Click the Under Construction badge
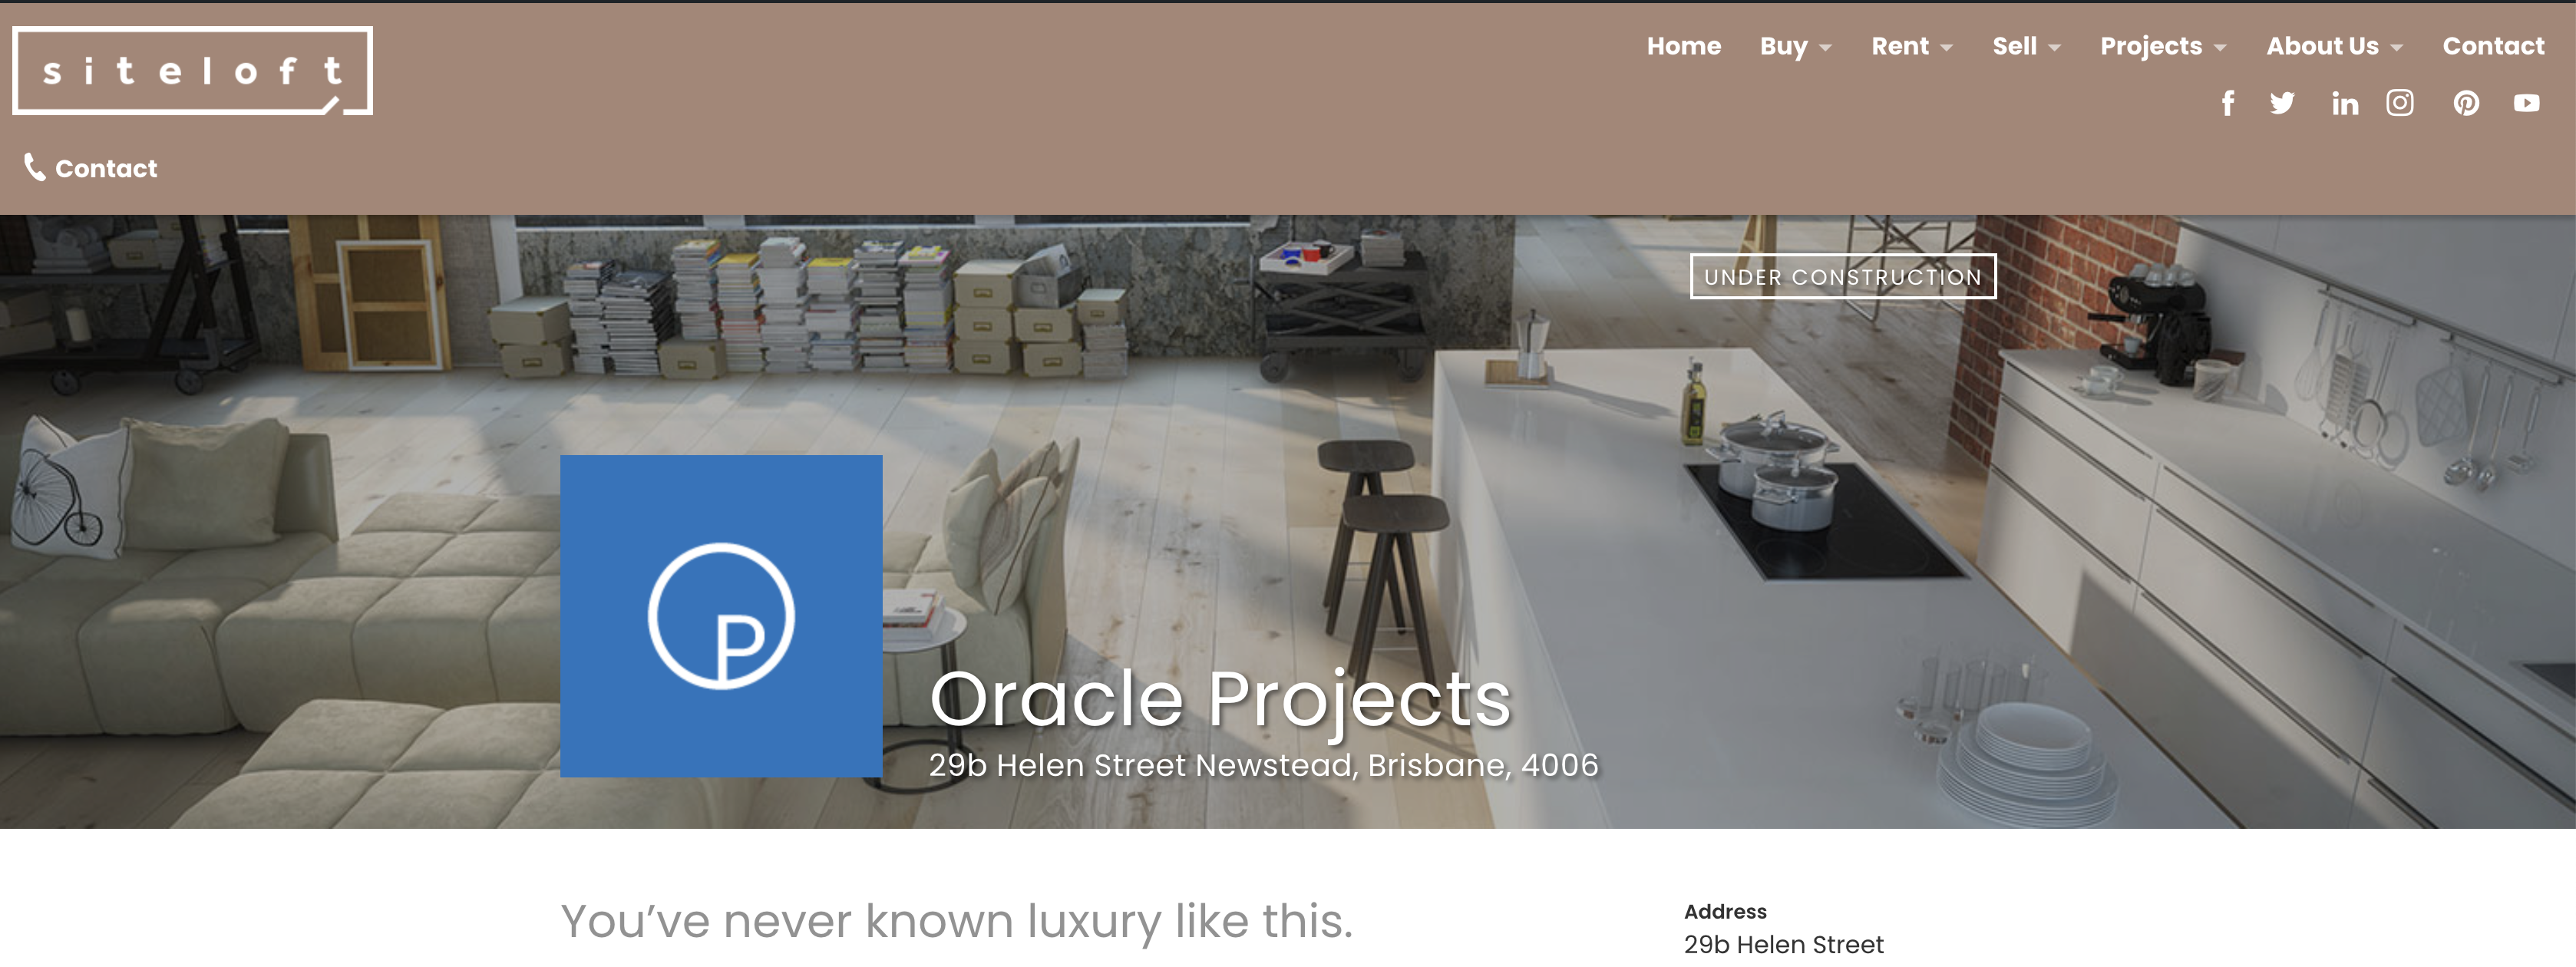The width and height of the screenshot is (2576, 967). (x=1842, y=277)
